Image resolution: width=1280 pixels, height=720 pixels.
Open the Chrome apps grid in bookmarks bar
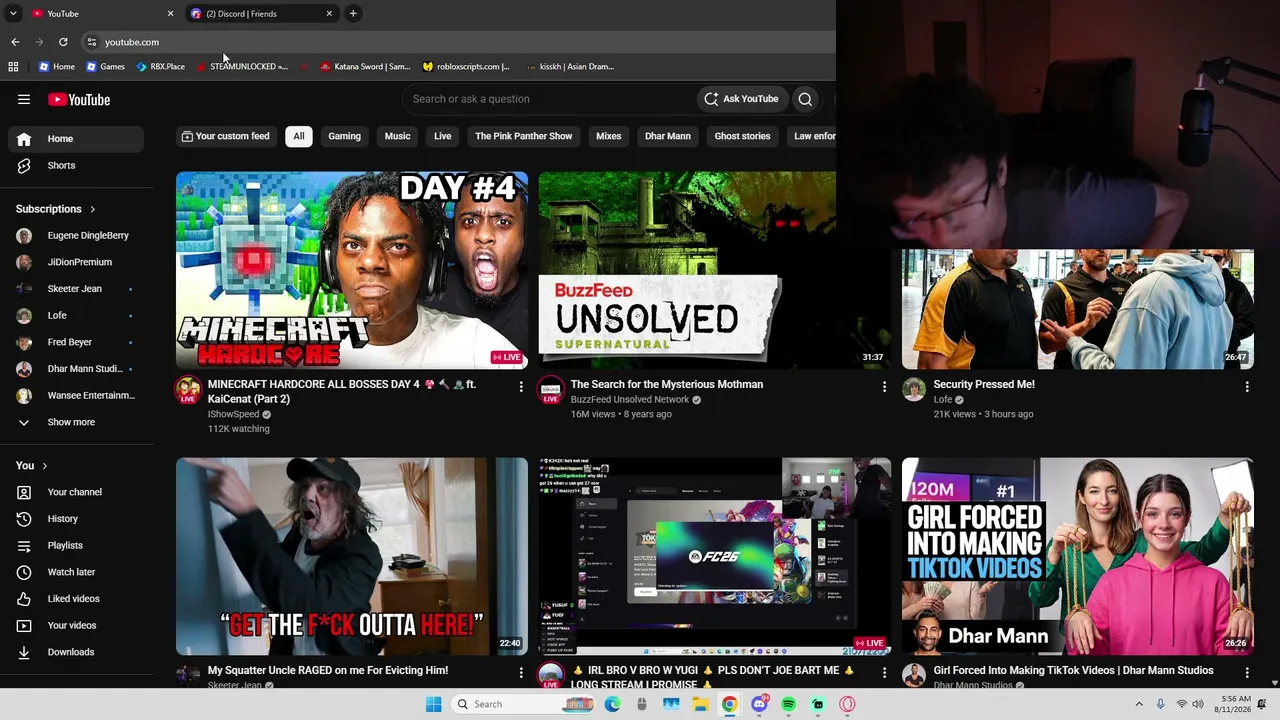point(13,67)
